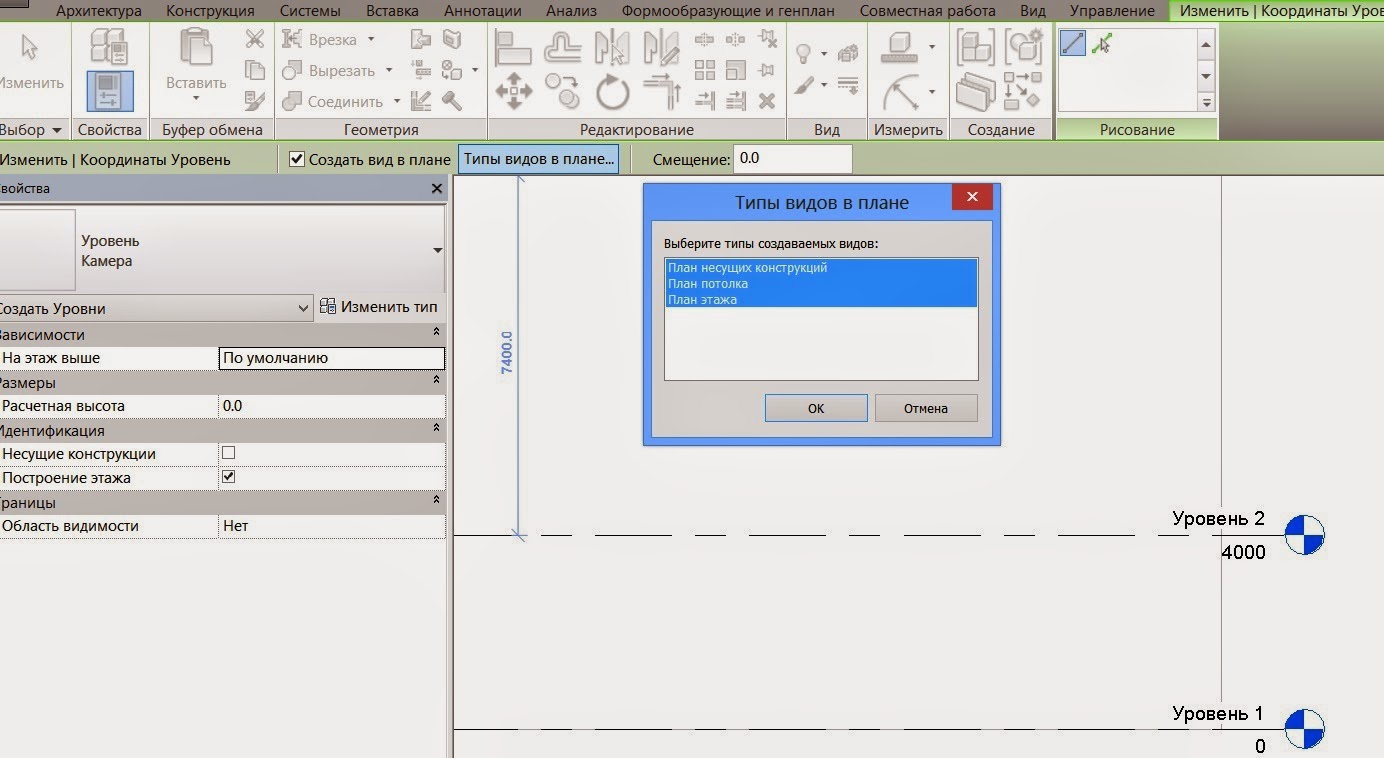This screenshot has height=758, width=1384.
Task: Open the Совместная работа ribbon tab
Action: (927, 11)
